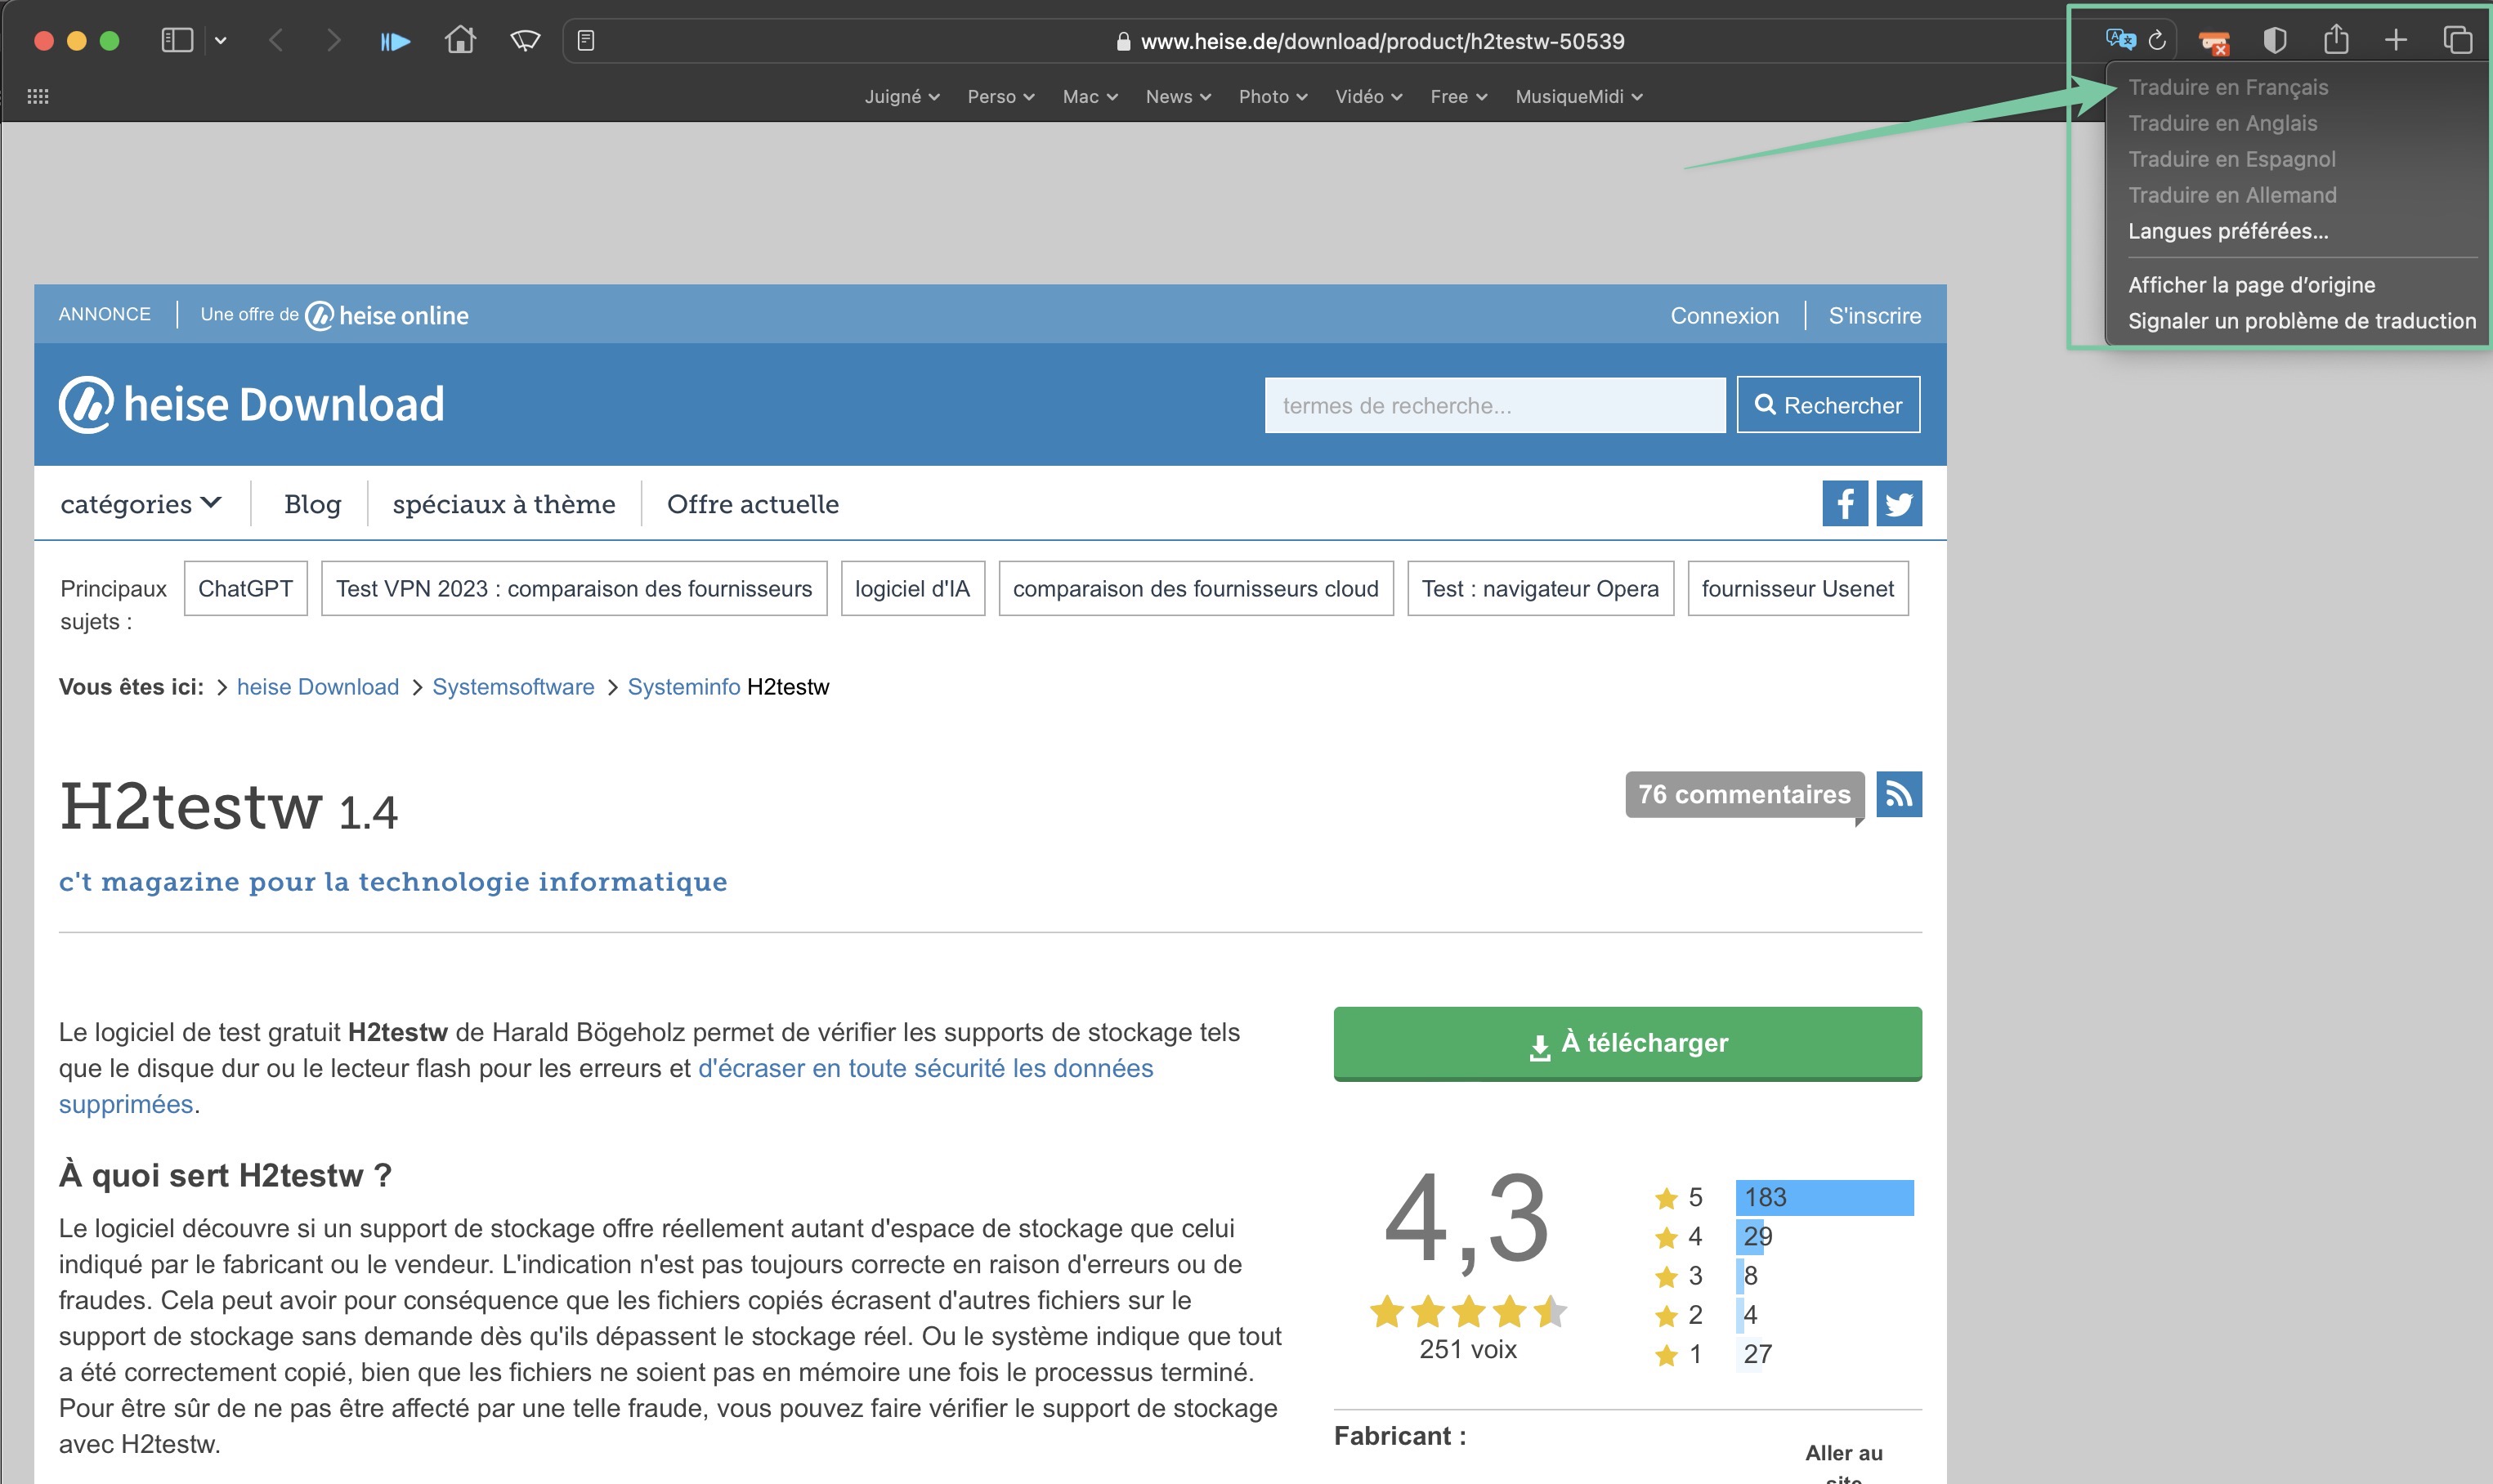The height and width of the screenshot is (1484, 2493).
Task: Open the Systemsoftware breadcrumb link
Action: pyautogui.click(x=513, y=687)
